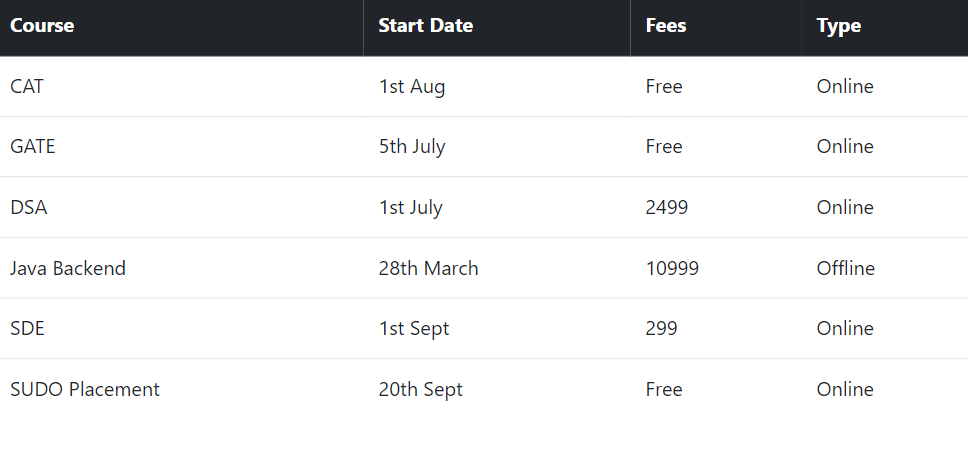The height and width of the screenshot is (454, 968).
Task: Click the Start Date column header
Action: click(425, 26)
